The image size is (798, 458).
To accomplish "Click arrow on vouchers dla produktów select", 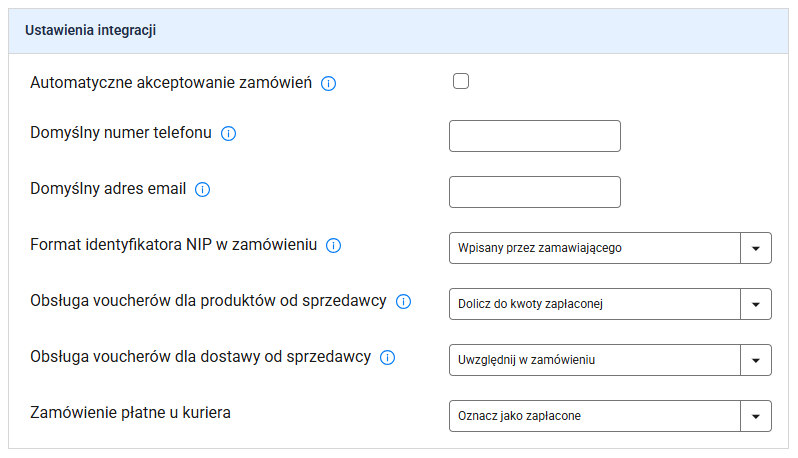I will [x=756, y=304].
